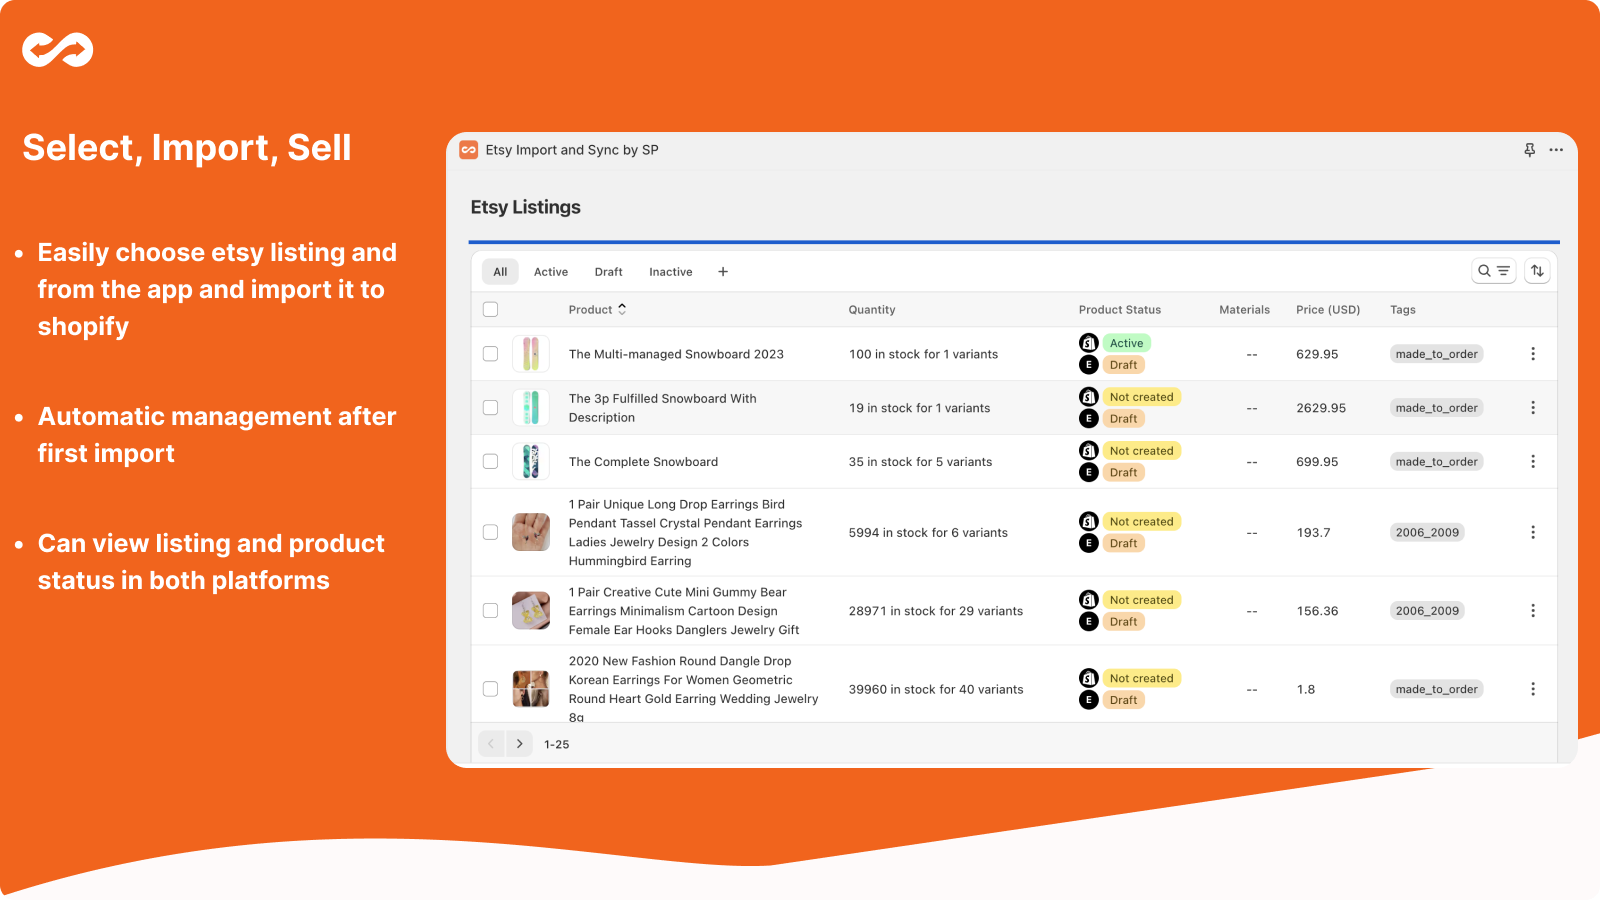The height and width of the screenshot is (900, 1600).
Task: Open row actions for The 3p Fulfilled Snowboard
Action: (x=1533, y=408)
